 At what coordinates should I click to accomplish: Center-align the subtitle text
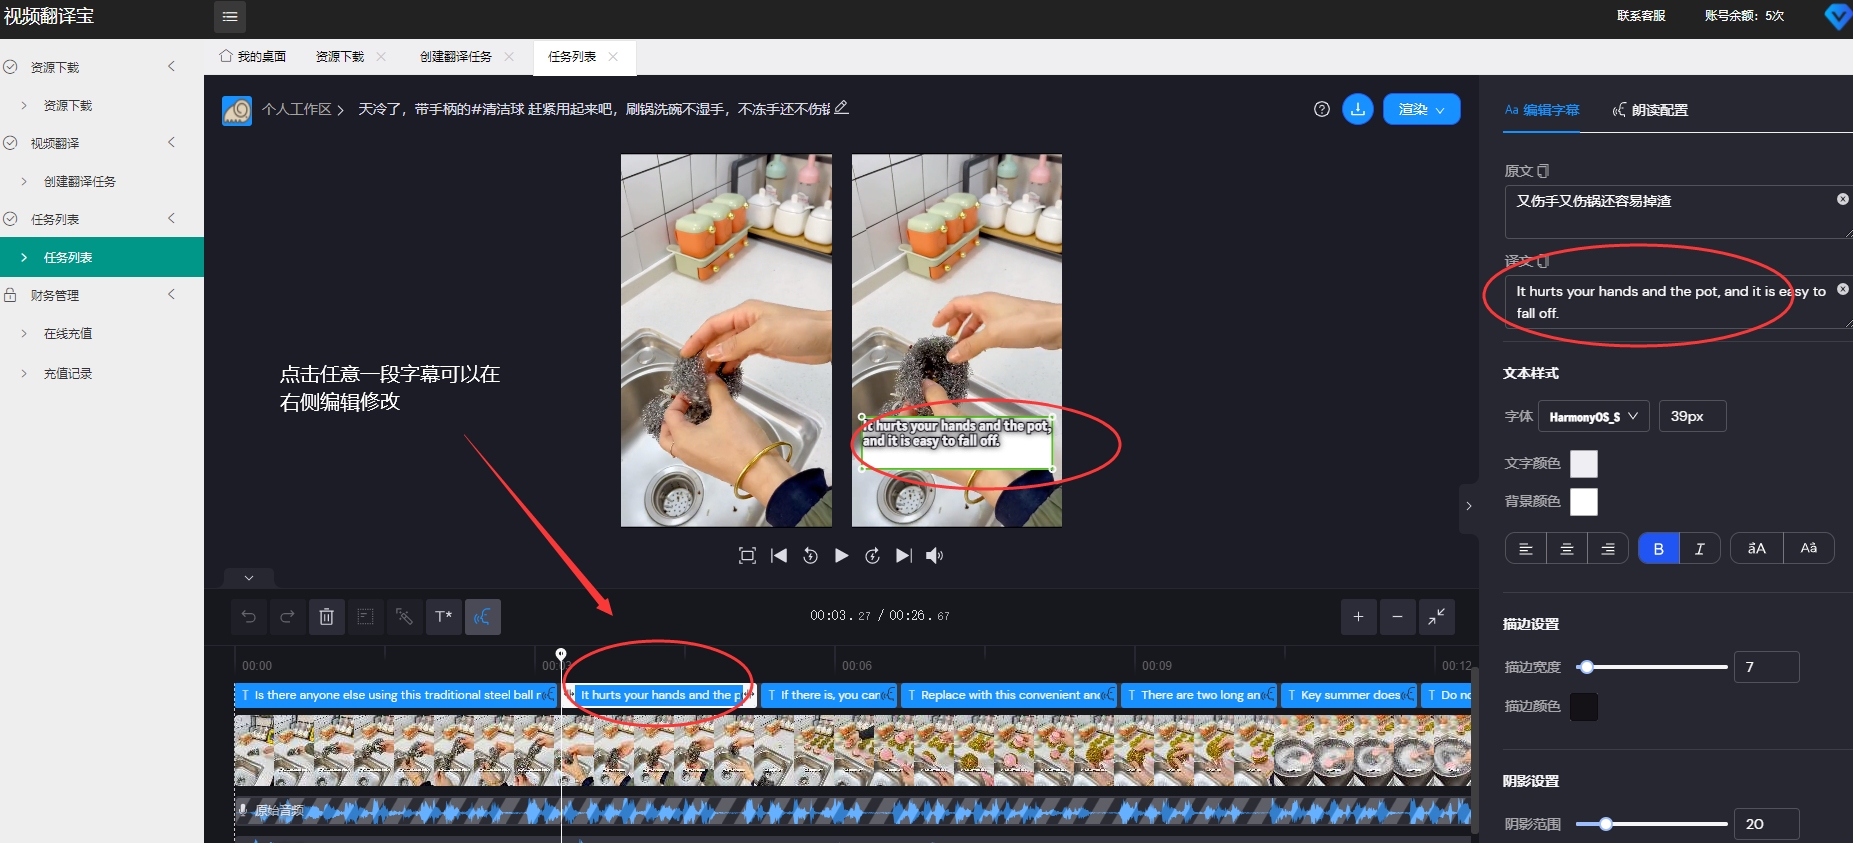[1567, 548]
